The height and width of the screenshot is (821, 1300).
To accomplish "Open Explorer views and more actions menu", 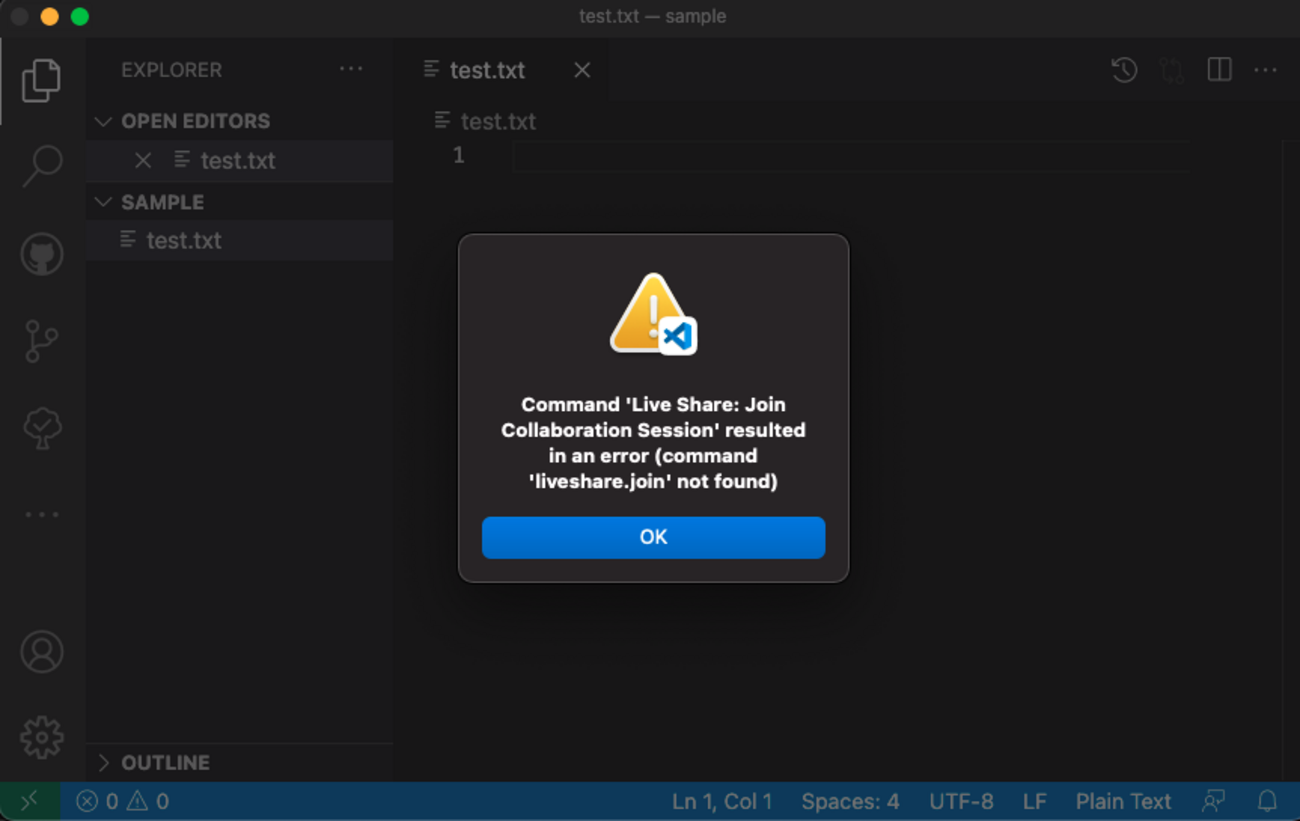I will click(351, 69).
